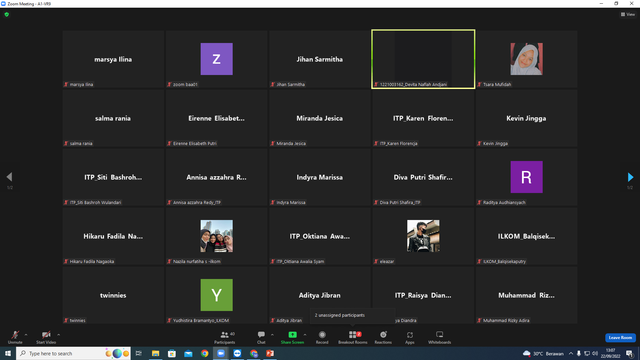Click the green encryption shield icon

pos(7,14)
